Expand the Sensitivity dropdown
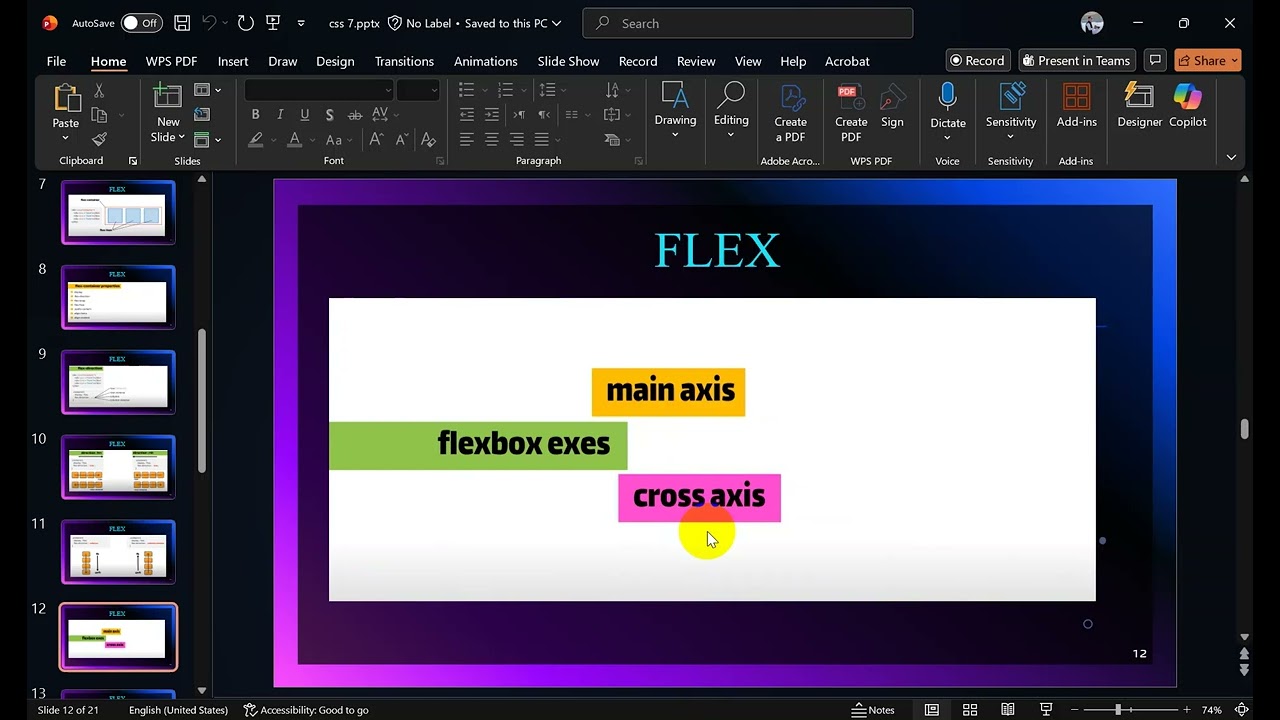The height and width of the screenshot is (720, 1280). (x=1010, y=137)
